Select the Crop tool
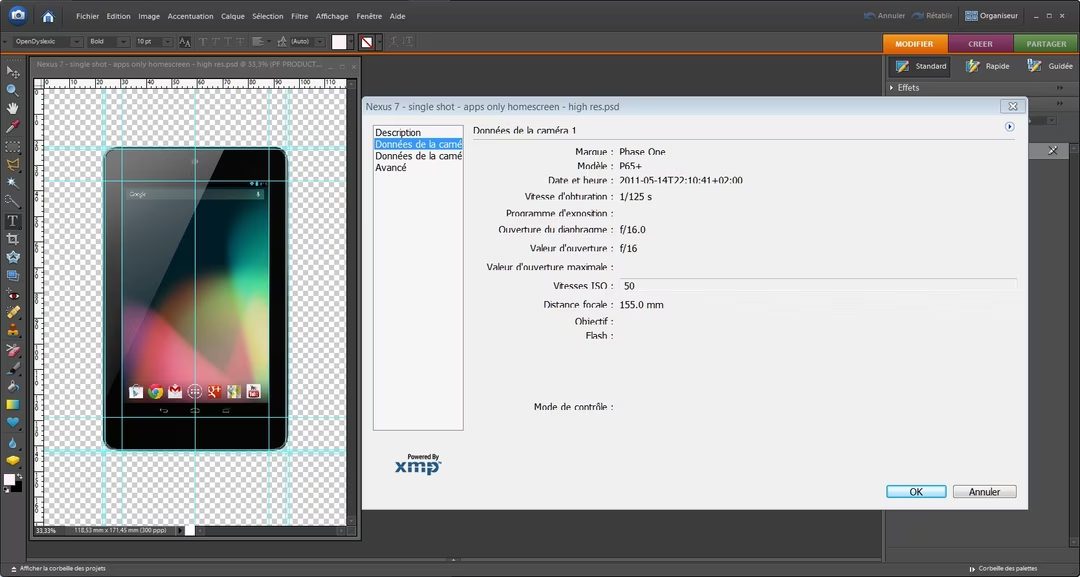1080x577 pixels. click(x=12, y=239)
